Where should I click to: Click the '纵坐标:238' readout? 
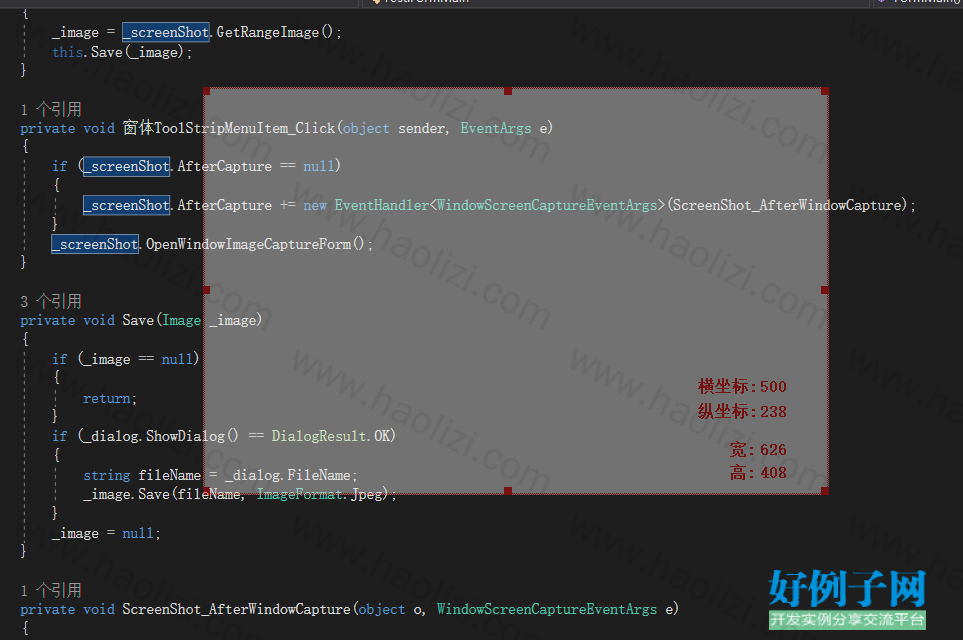point(742,412)
